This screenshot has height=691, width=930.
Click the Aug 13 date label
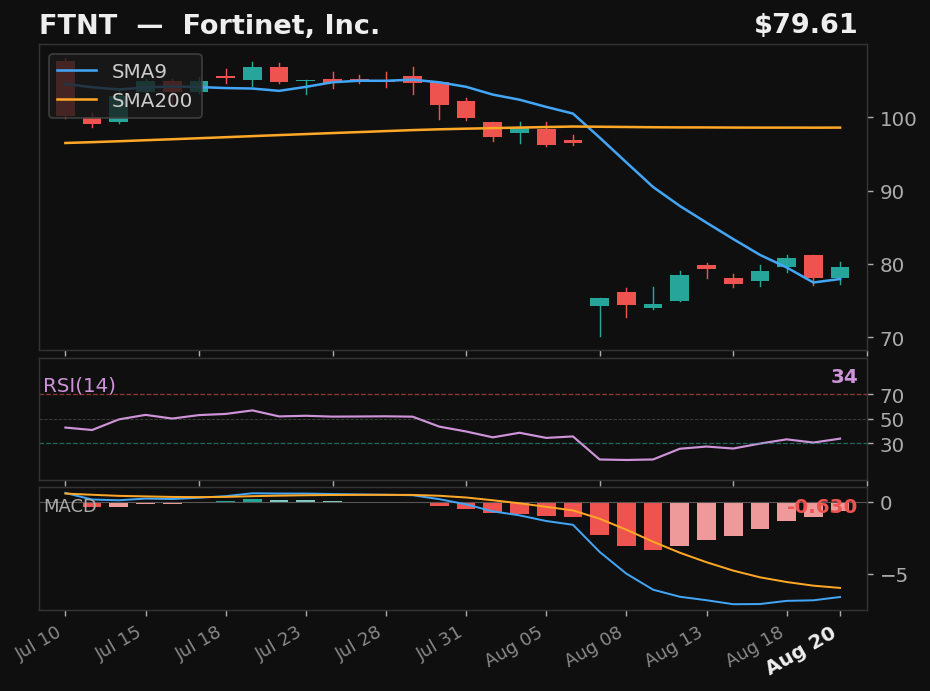point(674,645)
